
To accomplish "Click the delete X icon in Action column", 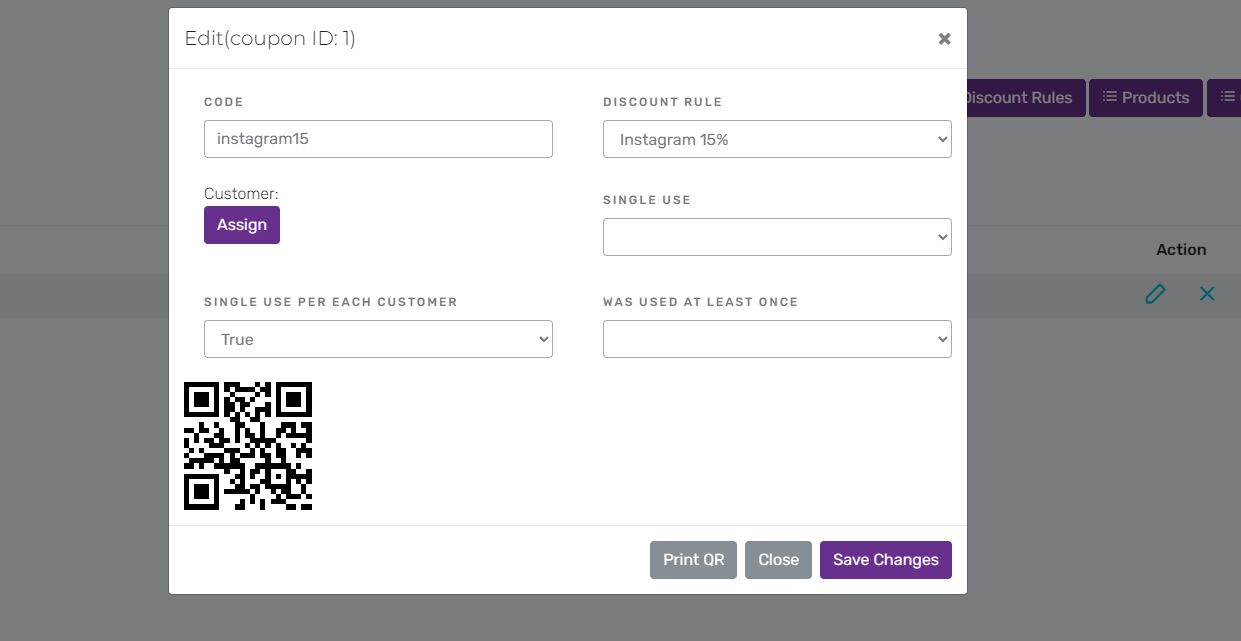I will click(1207, 294).
